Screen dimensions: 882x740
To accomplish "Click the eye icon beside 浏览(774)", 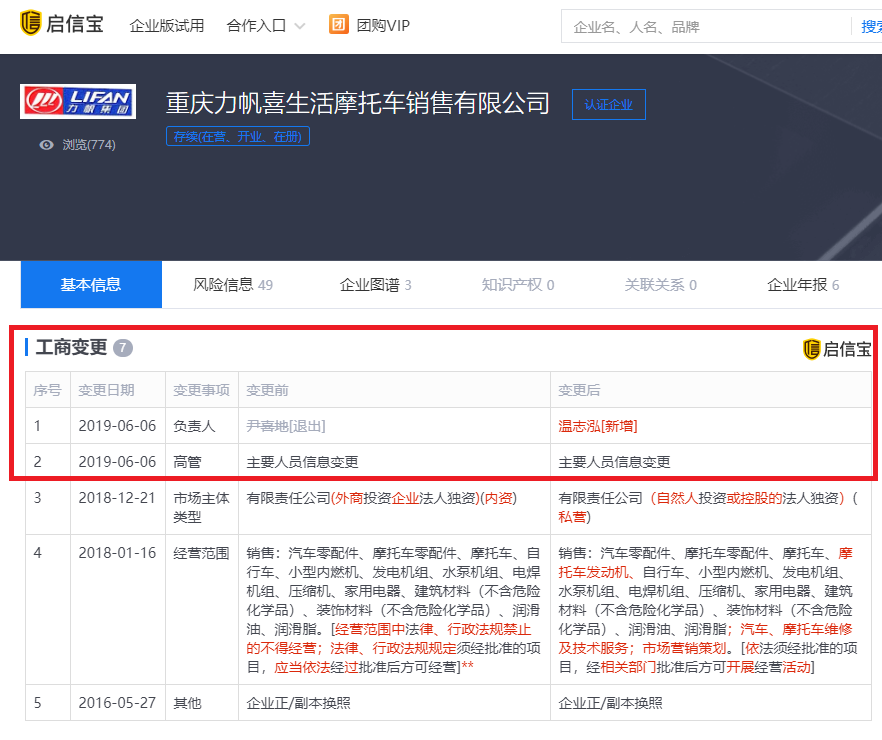I will click(x=46, y=145).
